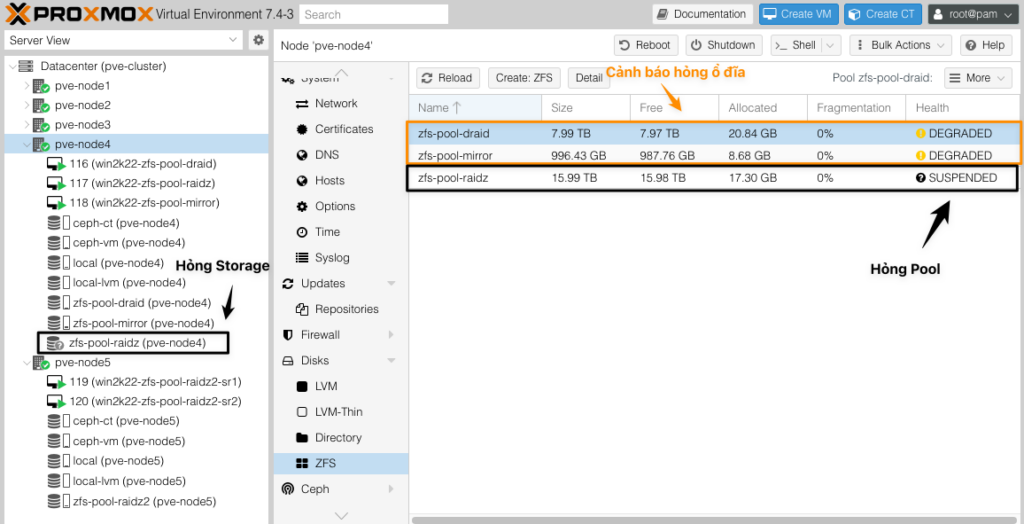Select the zfs-pool-raidz table row name

[452, 178]
